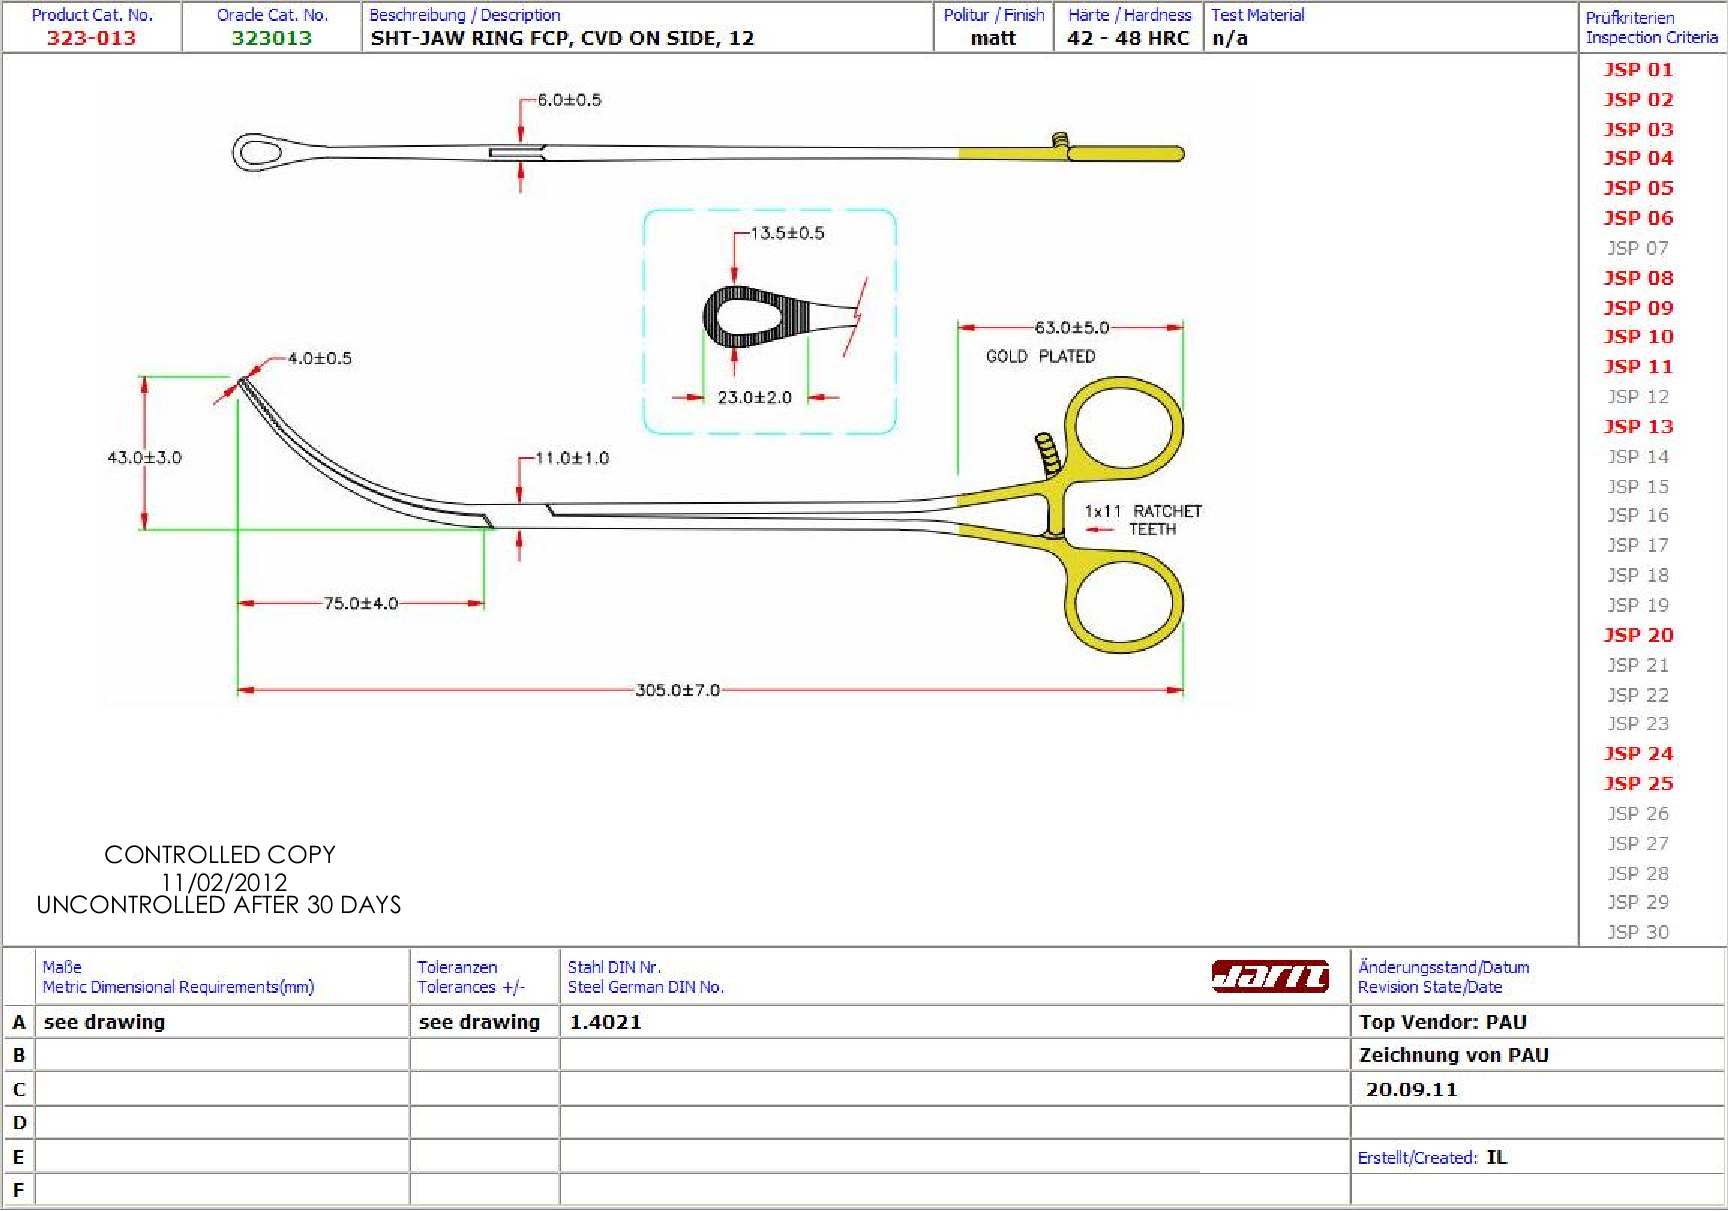
Task: Click the Top Vendor: PAU cell
Action: pos(1442,1022)
